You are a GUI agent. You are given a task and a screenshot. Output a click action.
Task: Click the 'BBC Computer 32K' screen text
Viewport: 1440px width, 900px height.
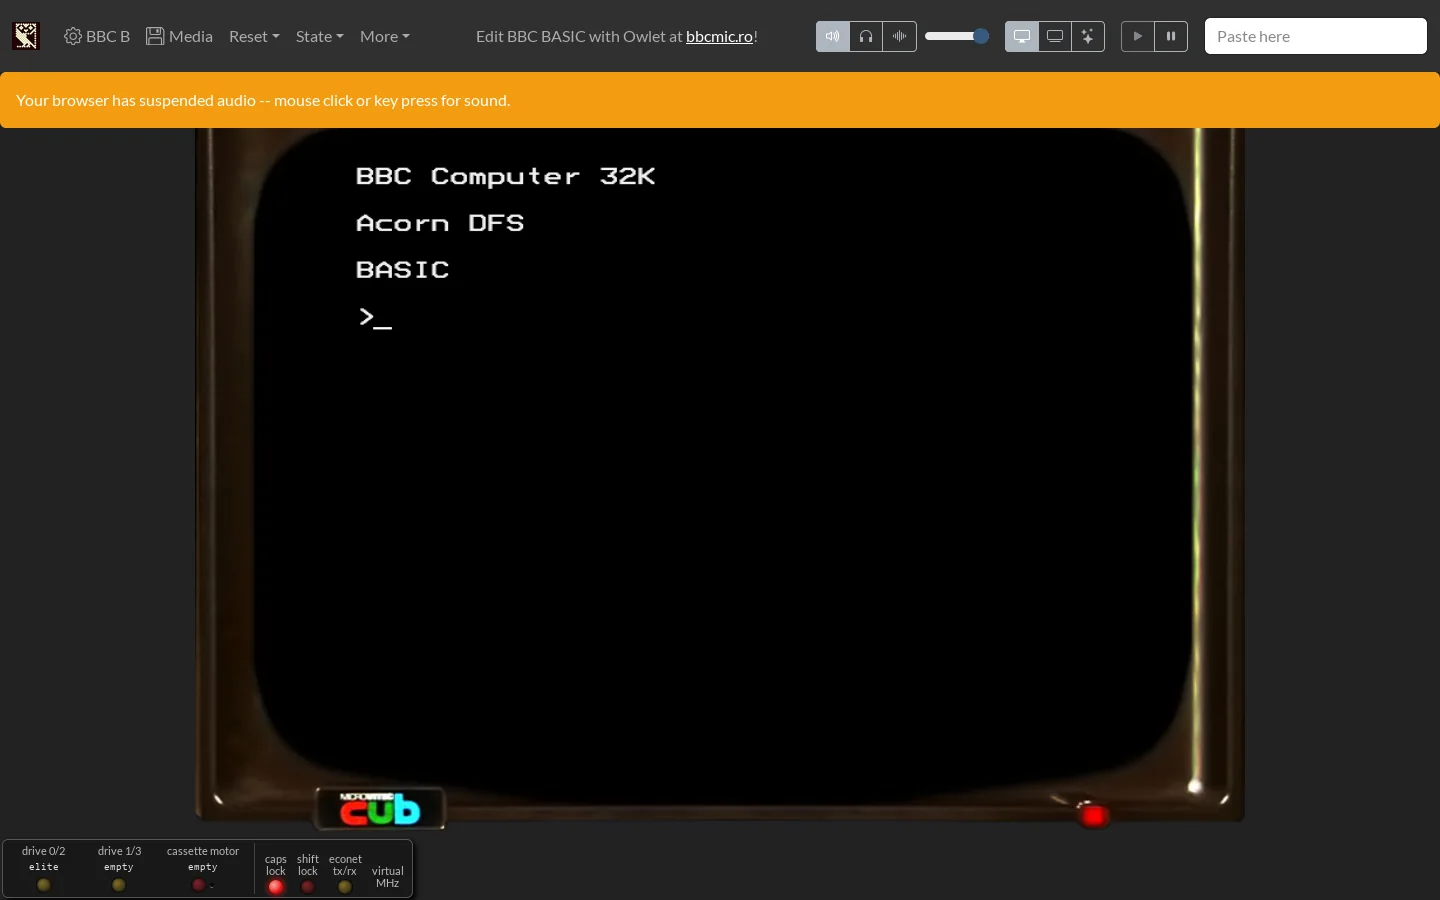click(x=506, y=177)
